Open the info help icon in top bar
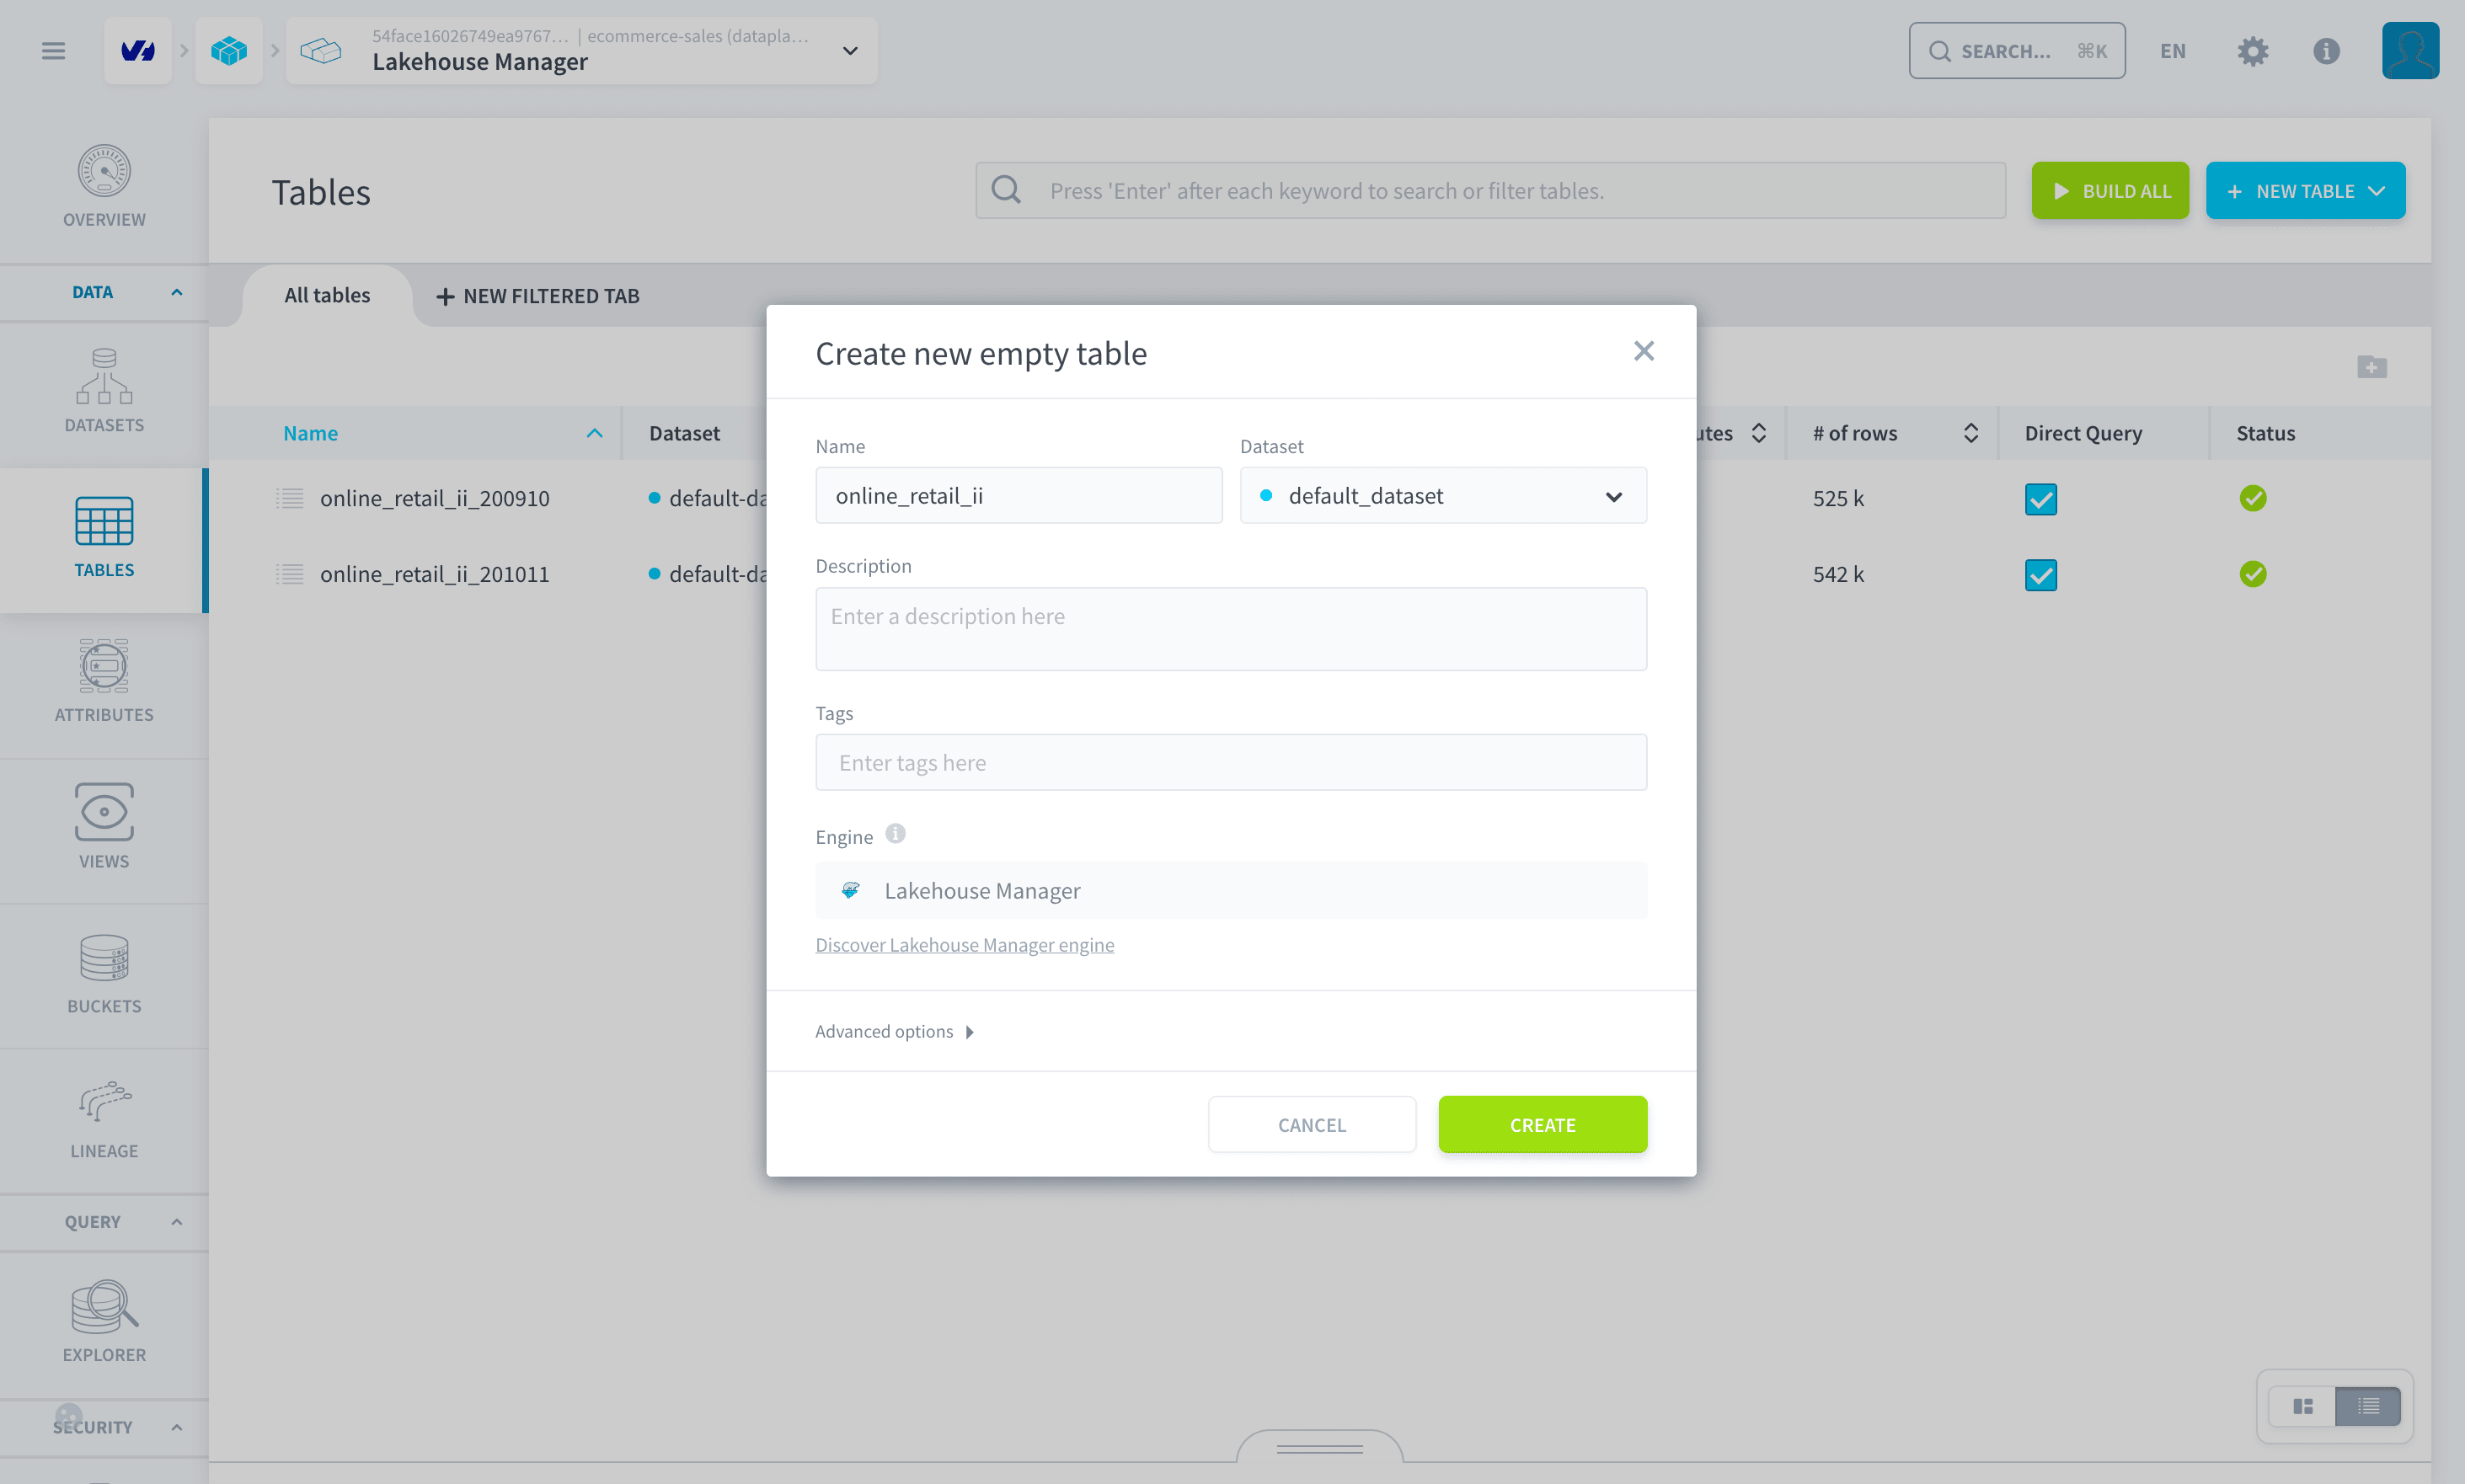Screen dimensions: 2465x1484 [2326, 51]
